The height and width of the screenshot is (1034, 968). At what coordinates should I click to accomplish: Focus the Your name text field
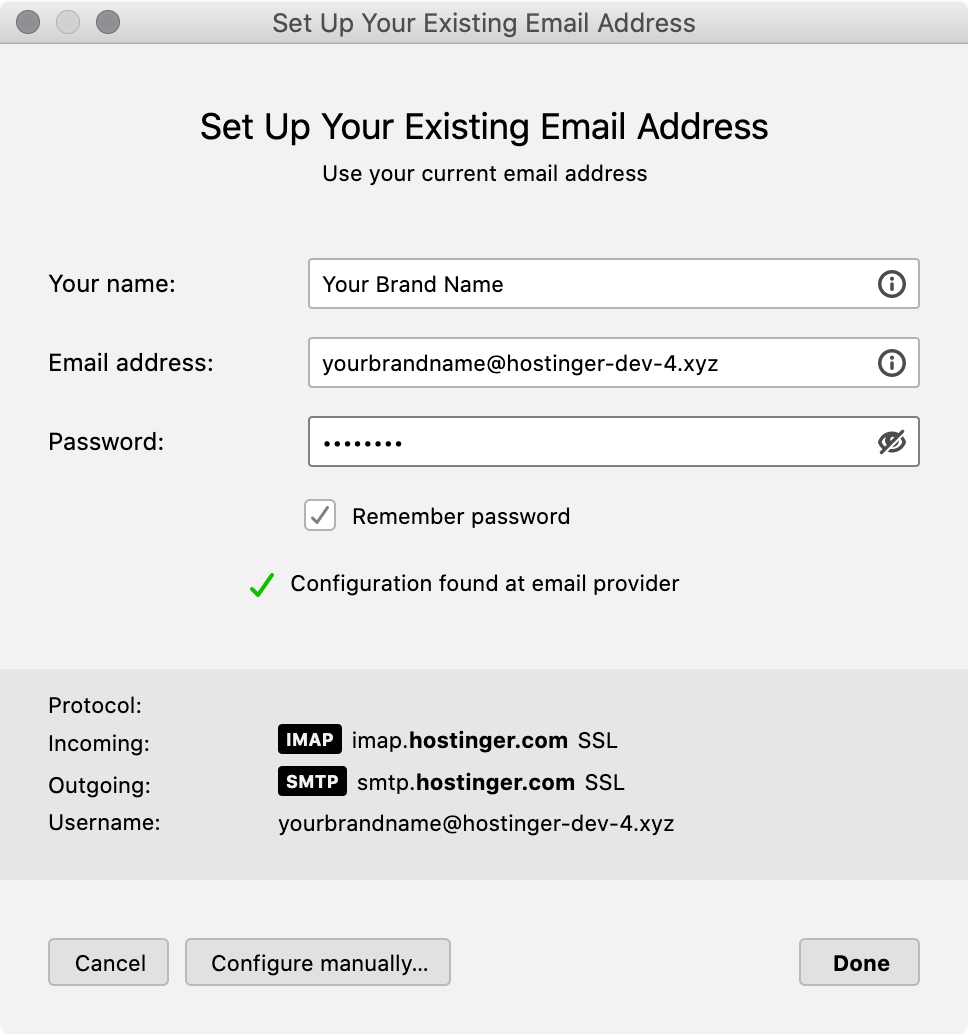point(590,284)
